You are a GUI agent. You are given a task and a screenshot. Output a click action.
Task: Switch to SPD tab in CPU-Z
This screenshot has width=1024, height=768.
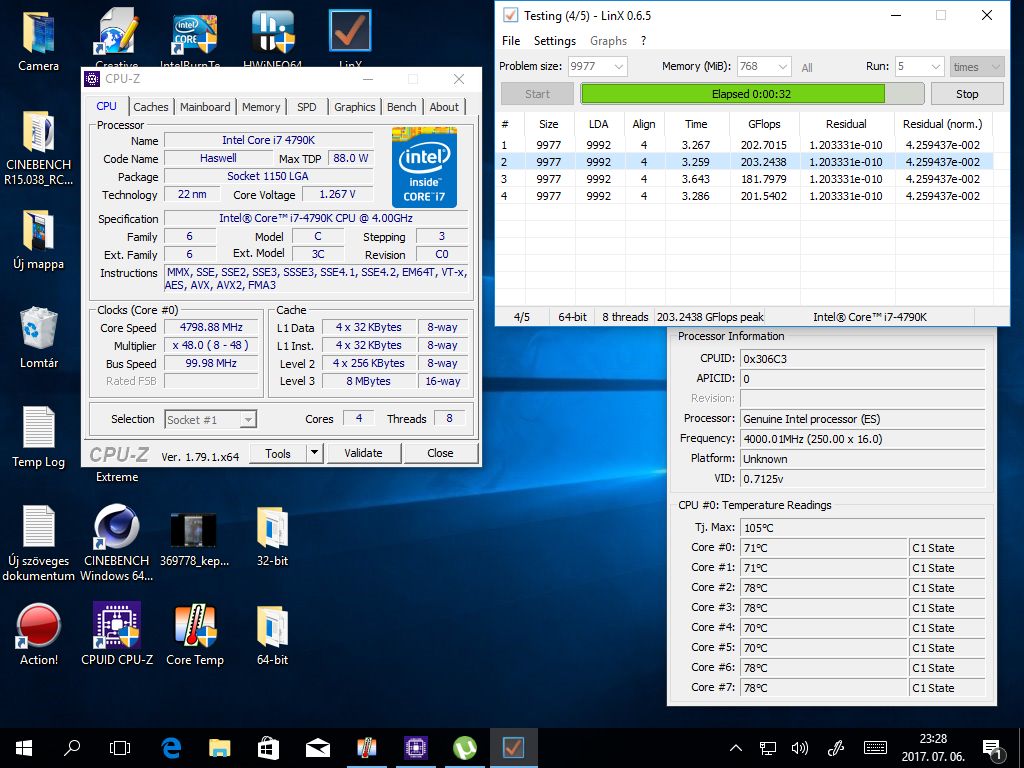(306, 107)
